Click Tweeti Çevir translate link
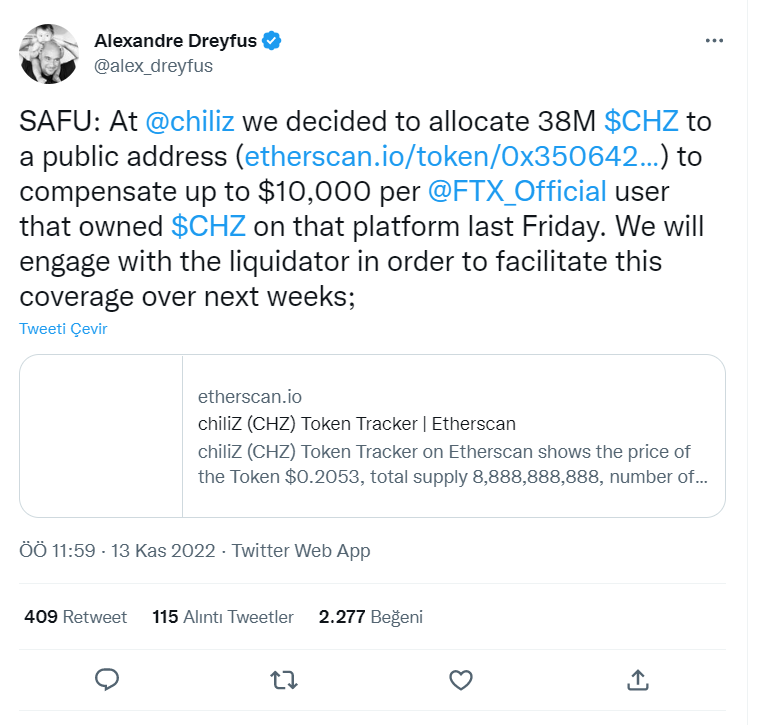Screen dimensions: 768x725 [x=63, y=329]
